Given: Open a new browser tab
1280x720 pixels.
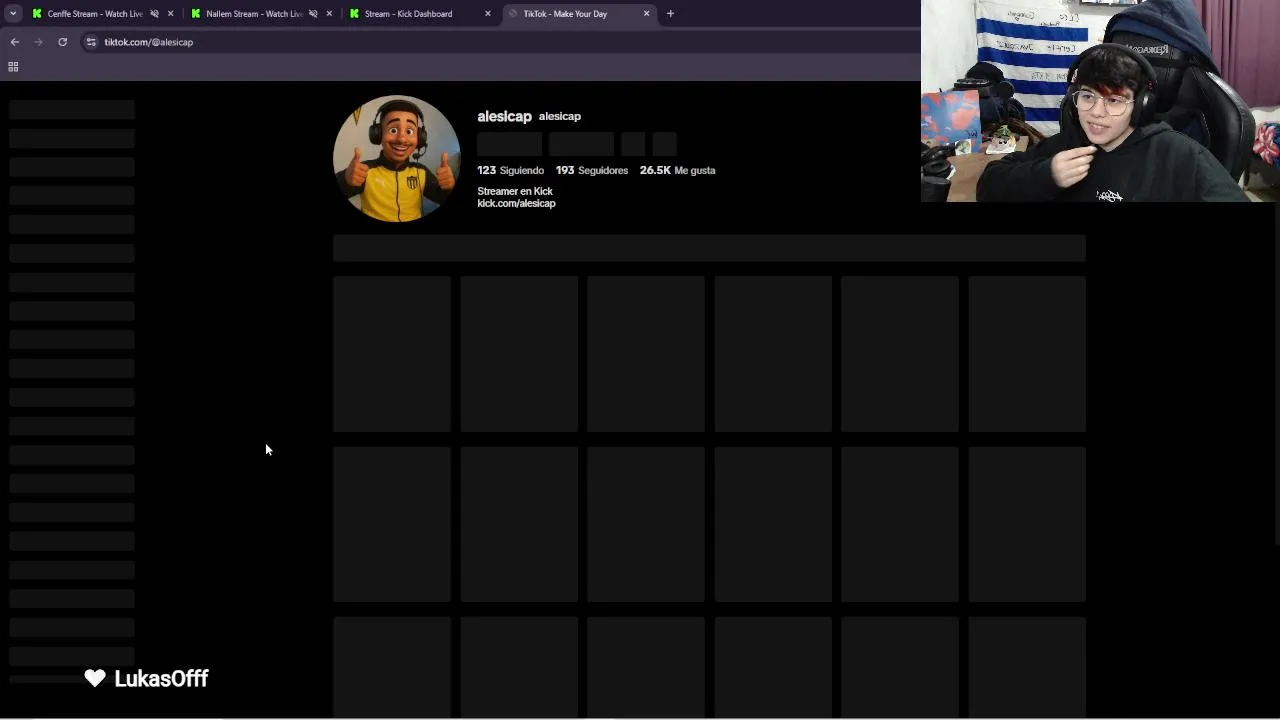Looking at the screenshot, I should point(670,14).
